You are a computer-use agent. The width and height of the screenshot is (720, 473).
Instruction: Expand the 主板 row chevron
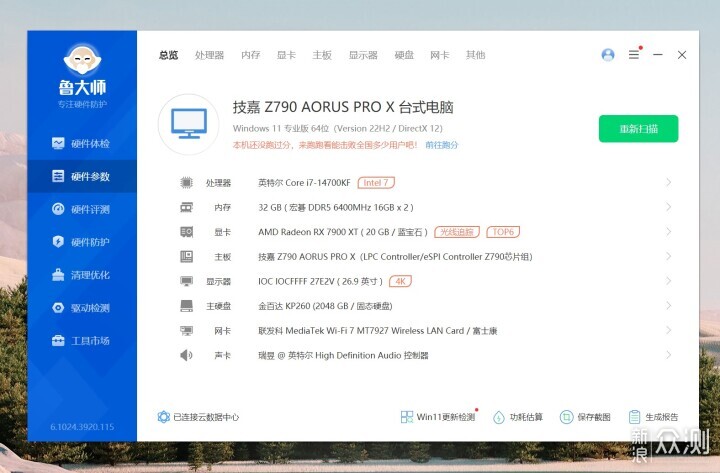pos(669,256)
